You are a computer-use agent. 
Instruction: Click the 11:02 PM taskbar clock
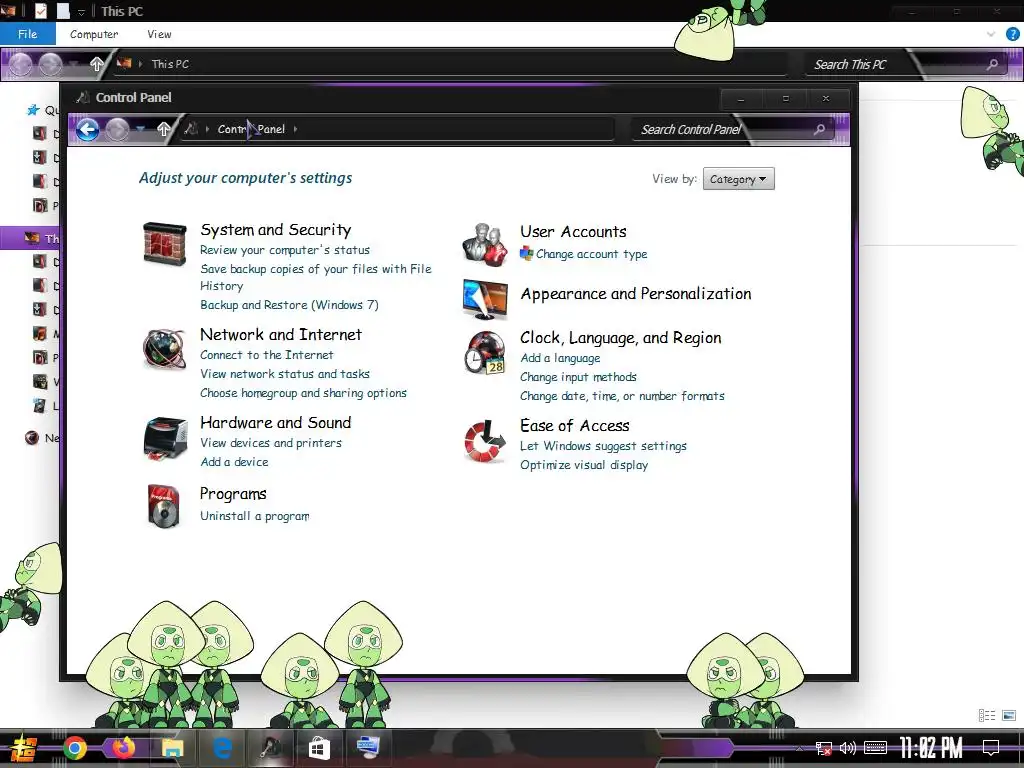(931, 748)
